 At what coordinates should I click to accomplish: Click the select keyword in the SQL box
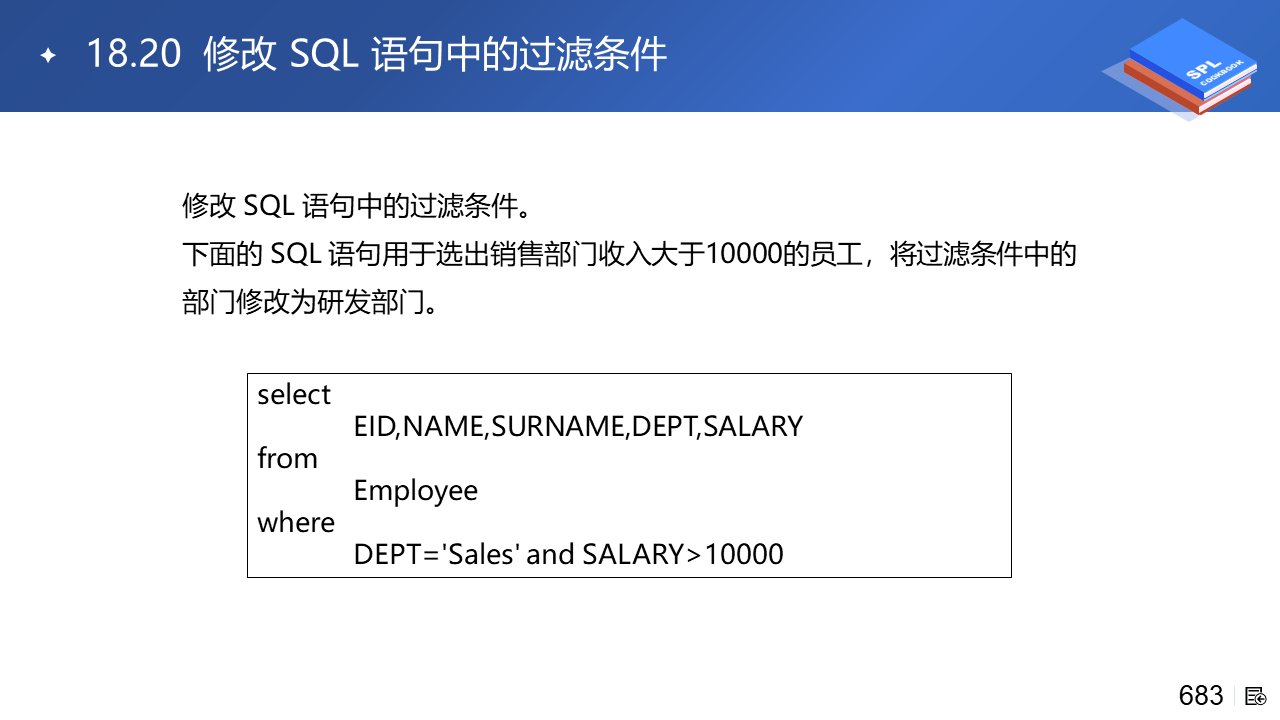coord(294,395)
